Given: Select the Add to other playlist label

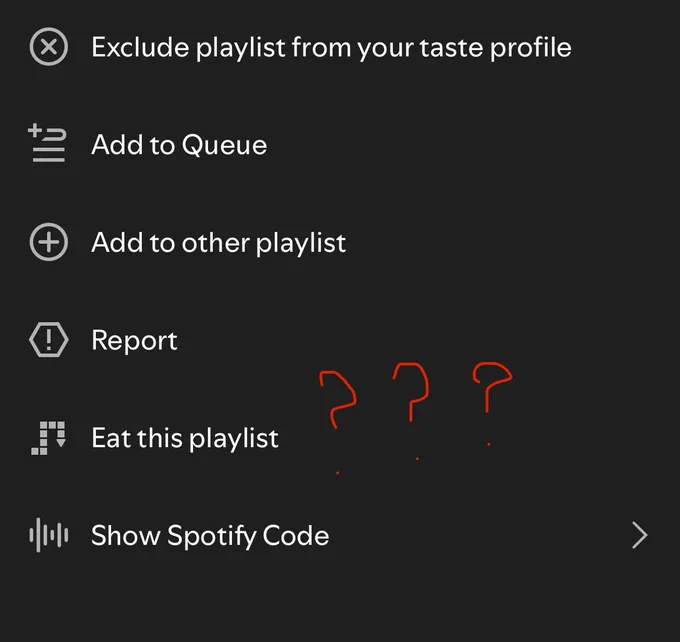Looking at the screenshot, I should pos(219,243).
